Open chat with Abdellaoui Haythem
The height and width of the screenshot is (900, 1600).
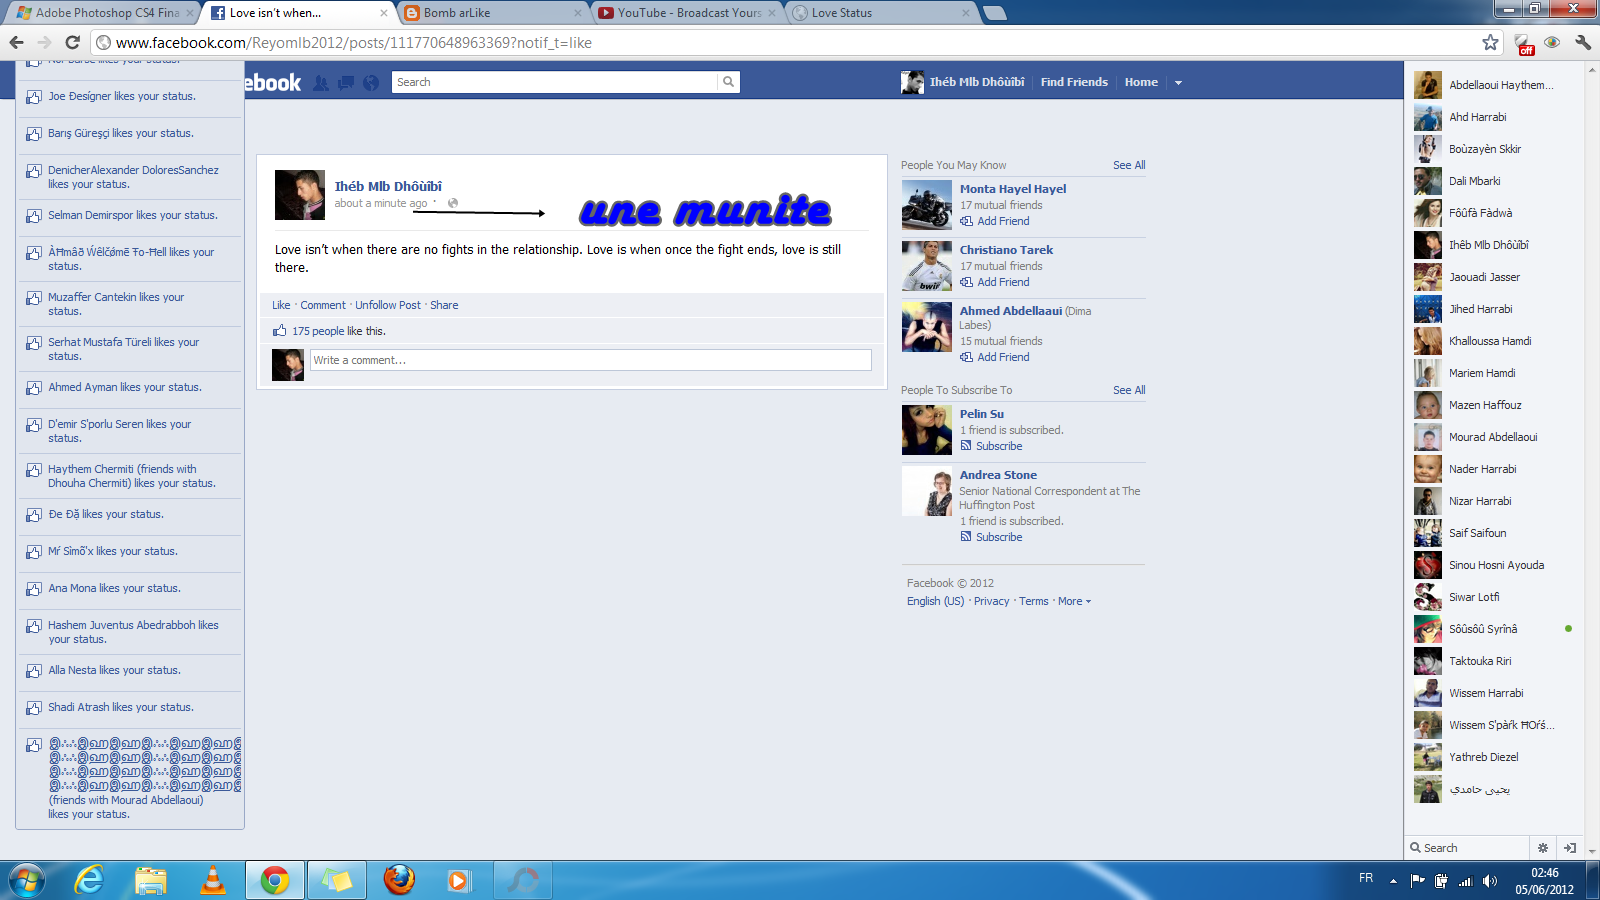[1494, 85]
